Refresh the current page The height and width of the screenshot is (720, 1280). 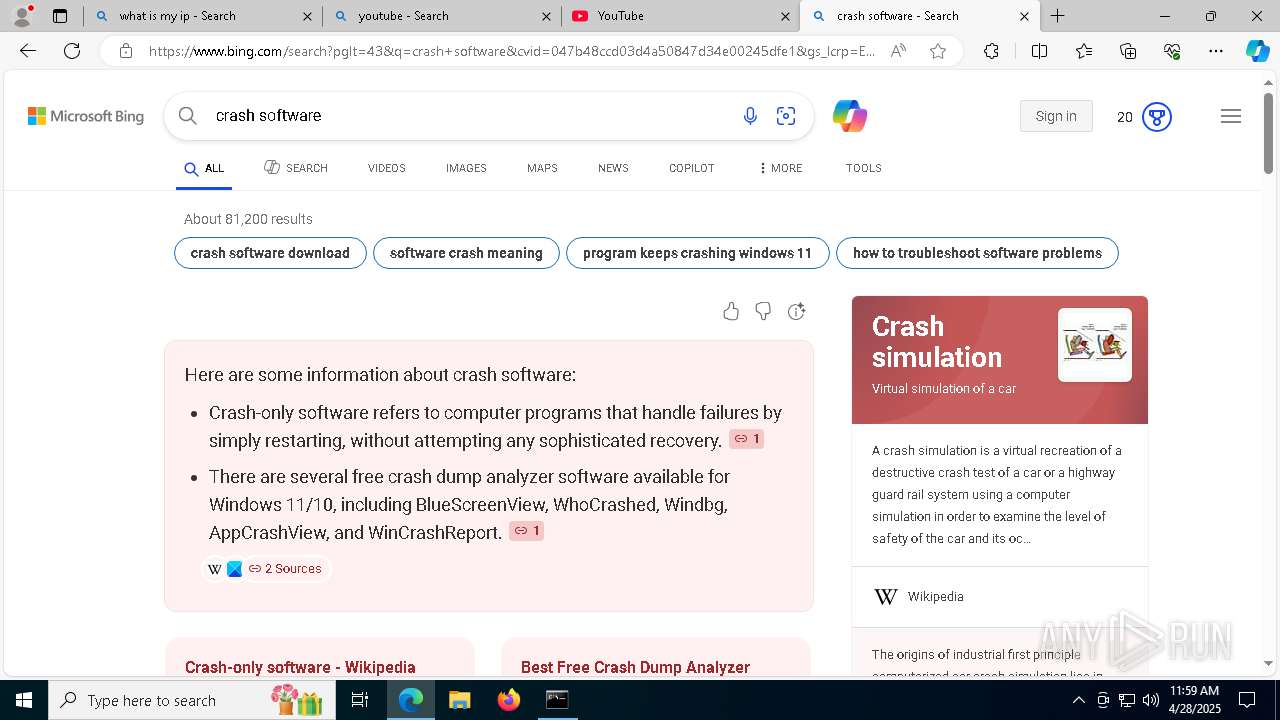72,51
